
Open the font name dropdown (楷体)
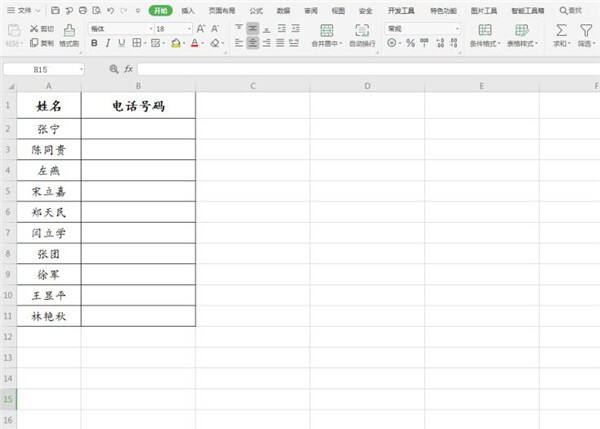click(151, 29)
